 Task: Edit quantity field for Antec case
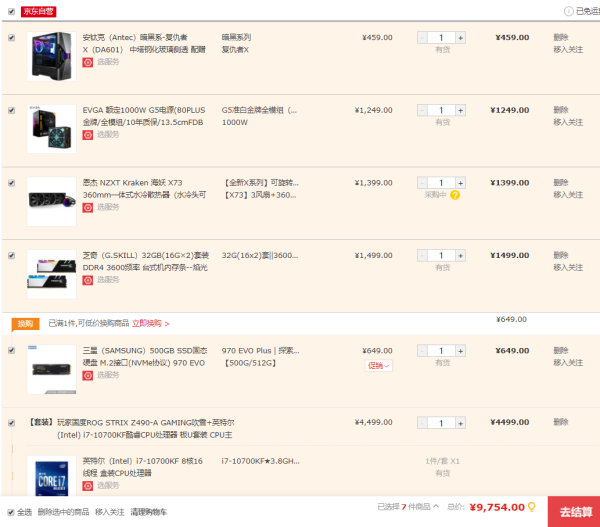pyautogui.click(x=441, y=38)
